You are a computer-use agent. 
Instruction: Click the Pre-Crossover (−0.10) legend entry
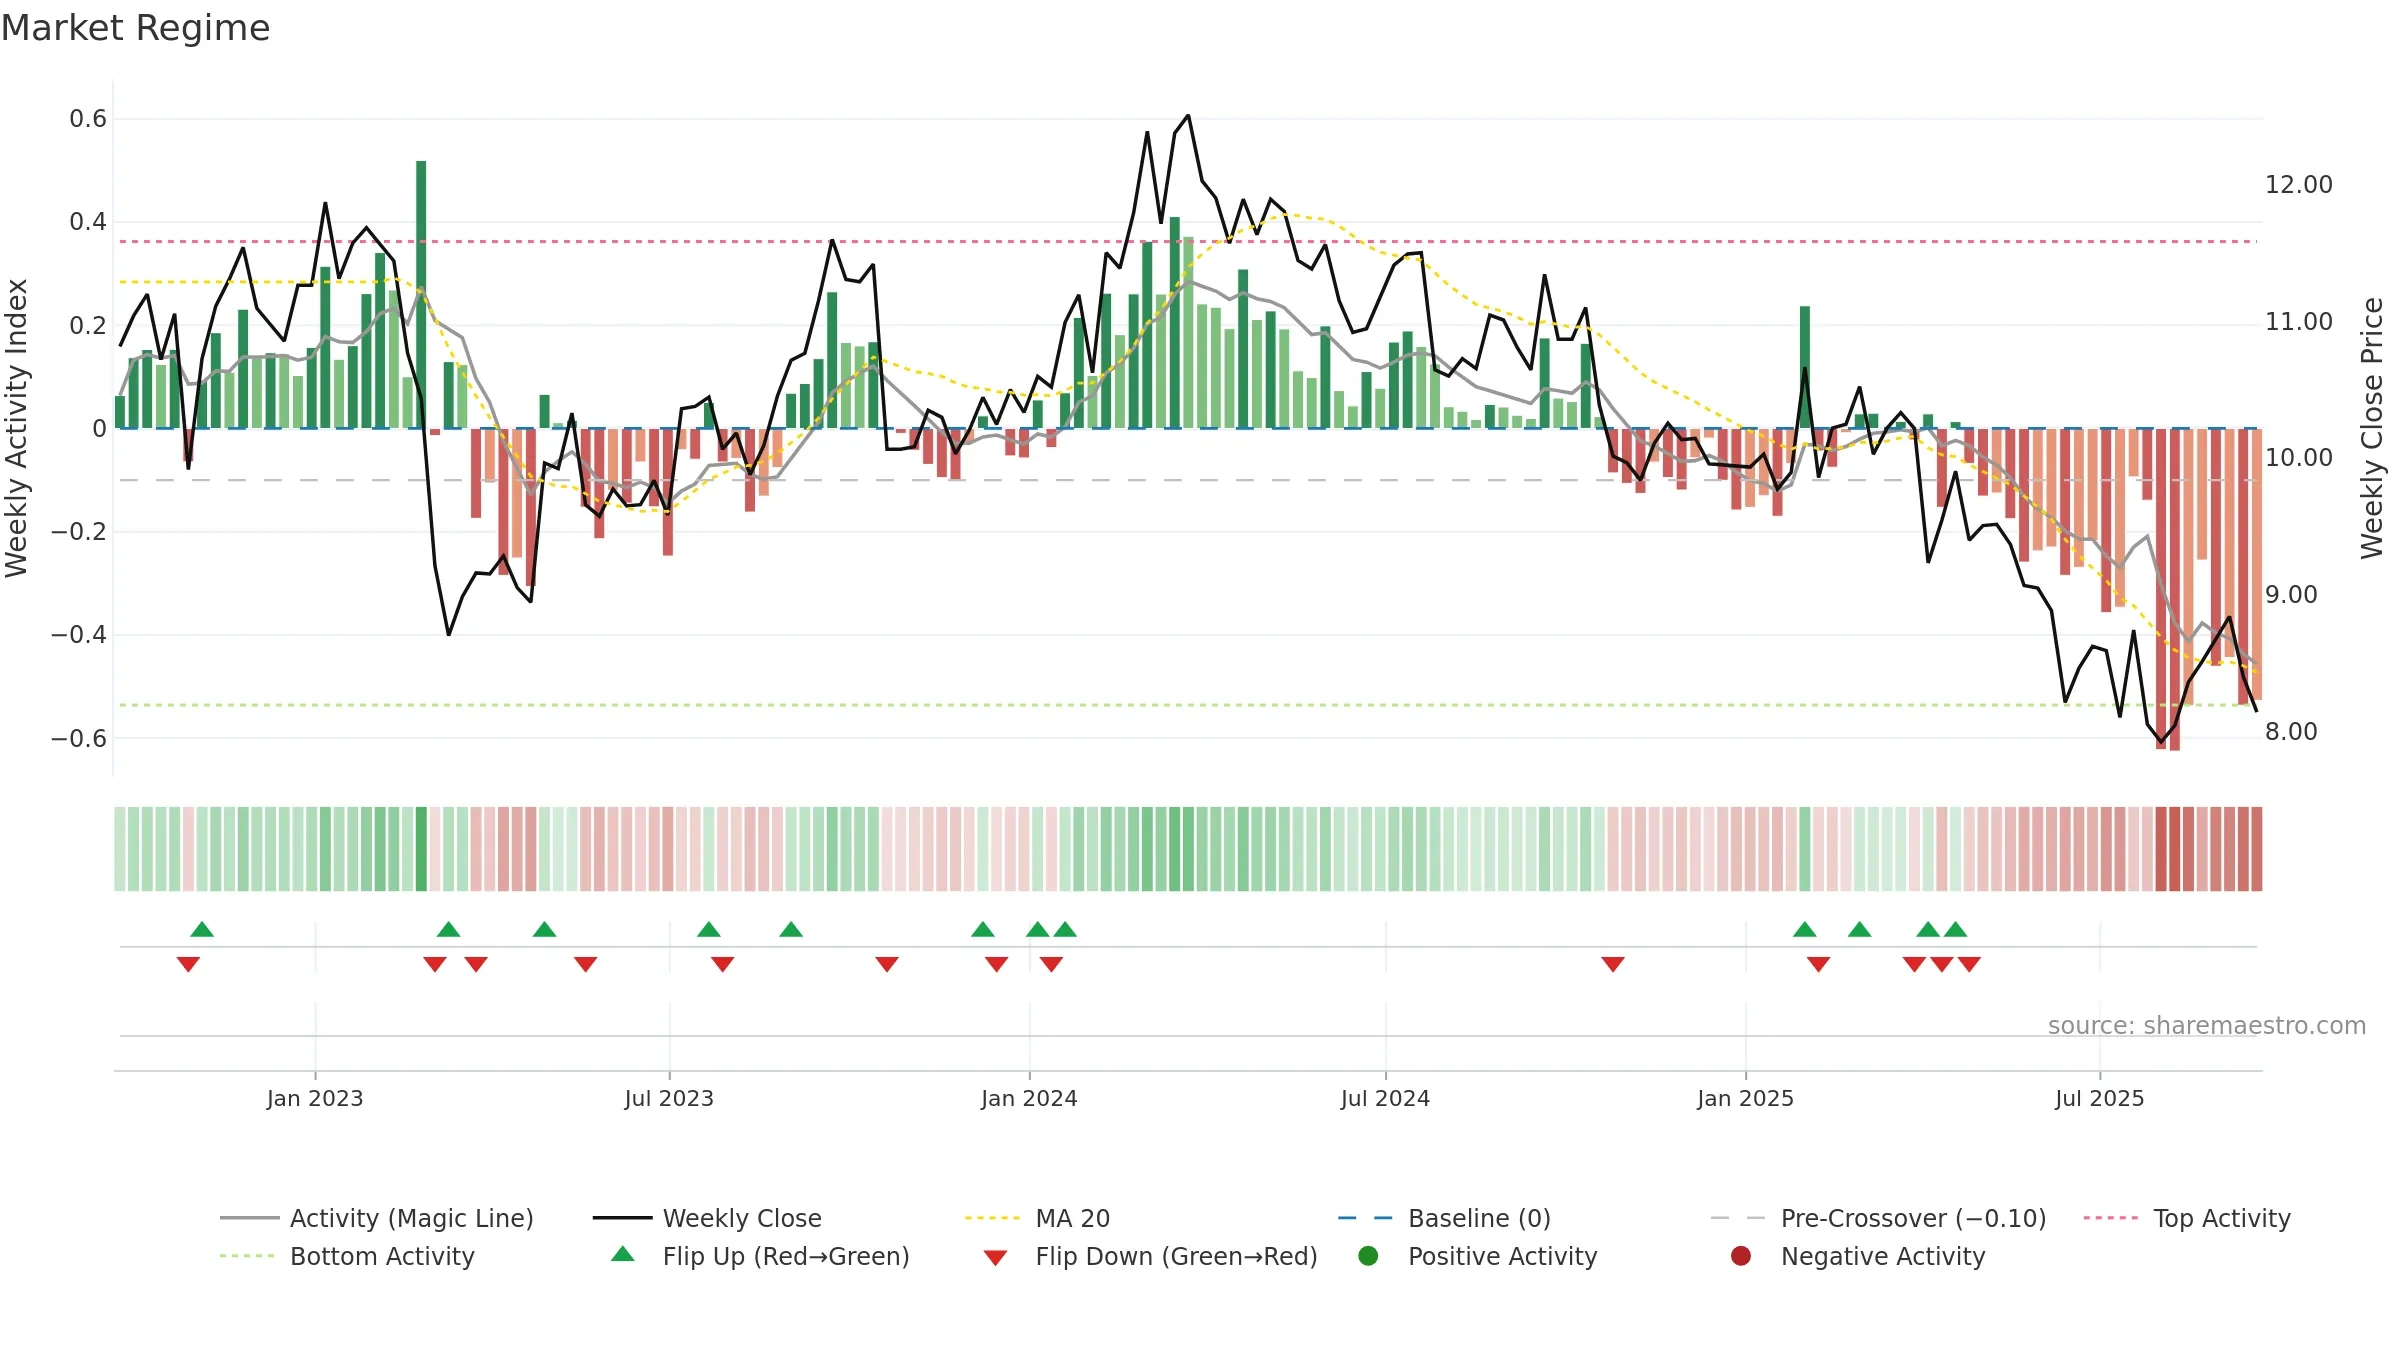coord(1879,1218)
